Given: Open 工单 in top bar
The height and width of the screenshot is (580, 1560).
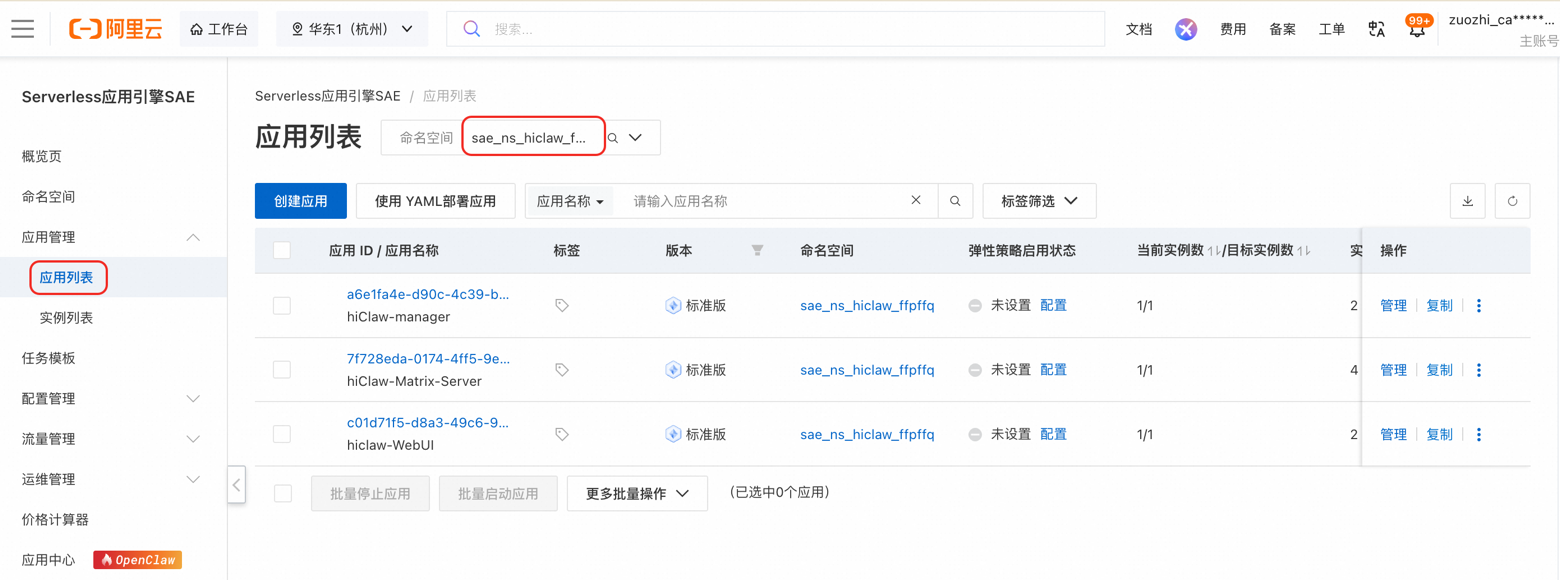Looking at the screenshot, I should point(1332,30).
